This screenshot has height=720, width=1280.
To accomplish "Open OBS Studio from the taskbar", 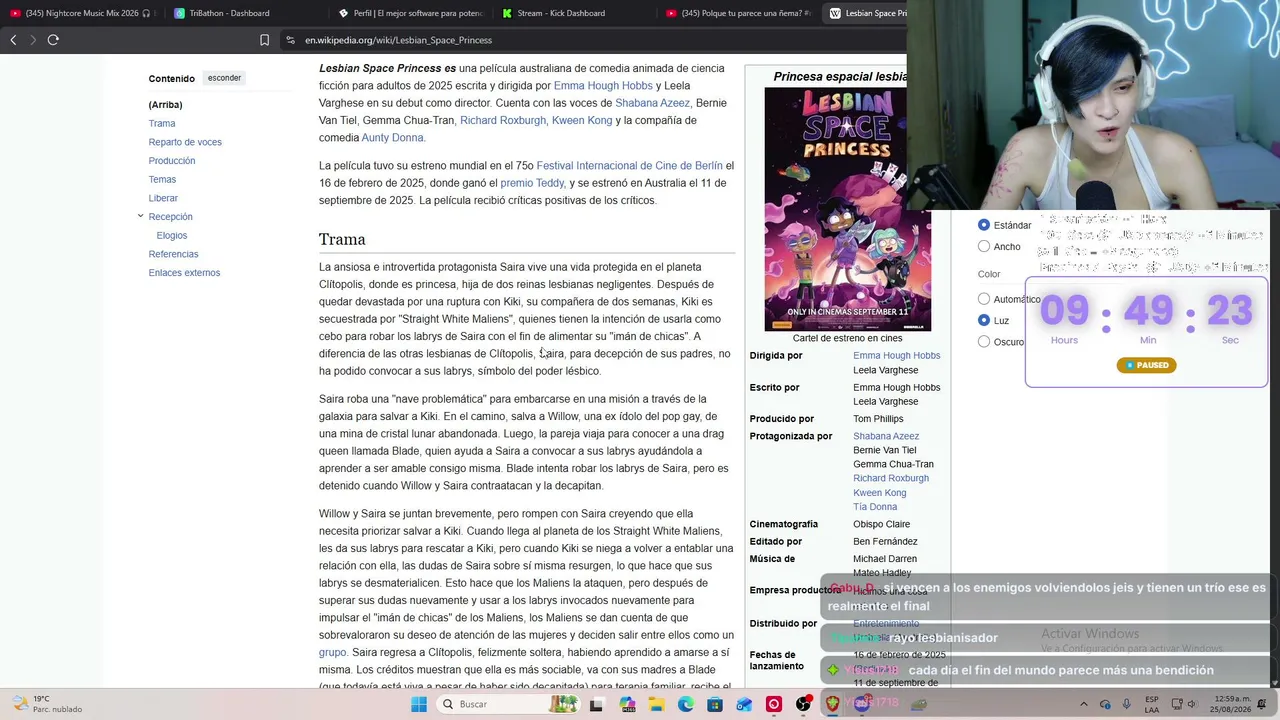I will tap(803, 704).
